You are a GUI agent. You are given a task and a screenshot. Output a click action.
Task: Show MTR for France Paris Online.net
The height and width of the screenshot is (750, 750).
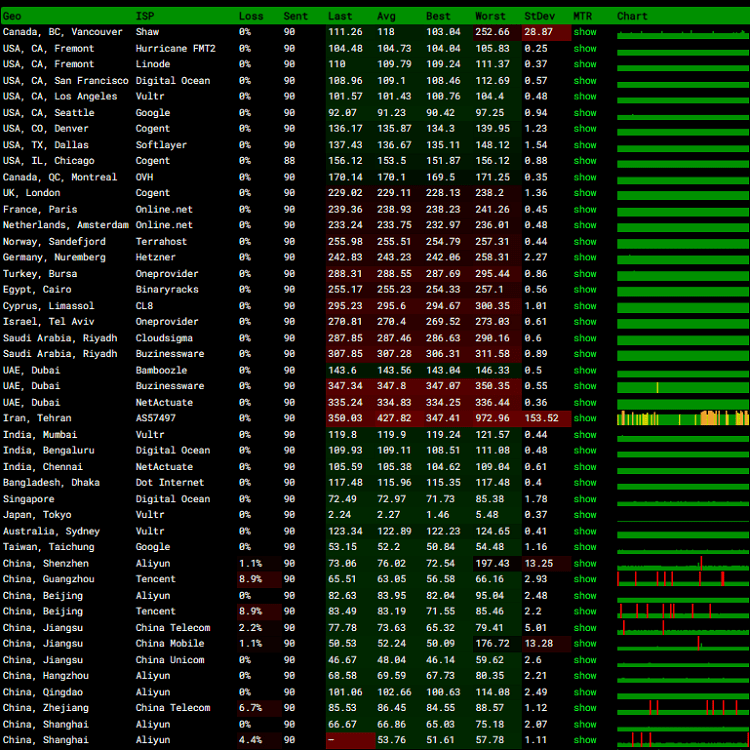click(x=585, y=209)
